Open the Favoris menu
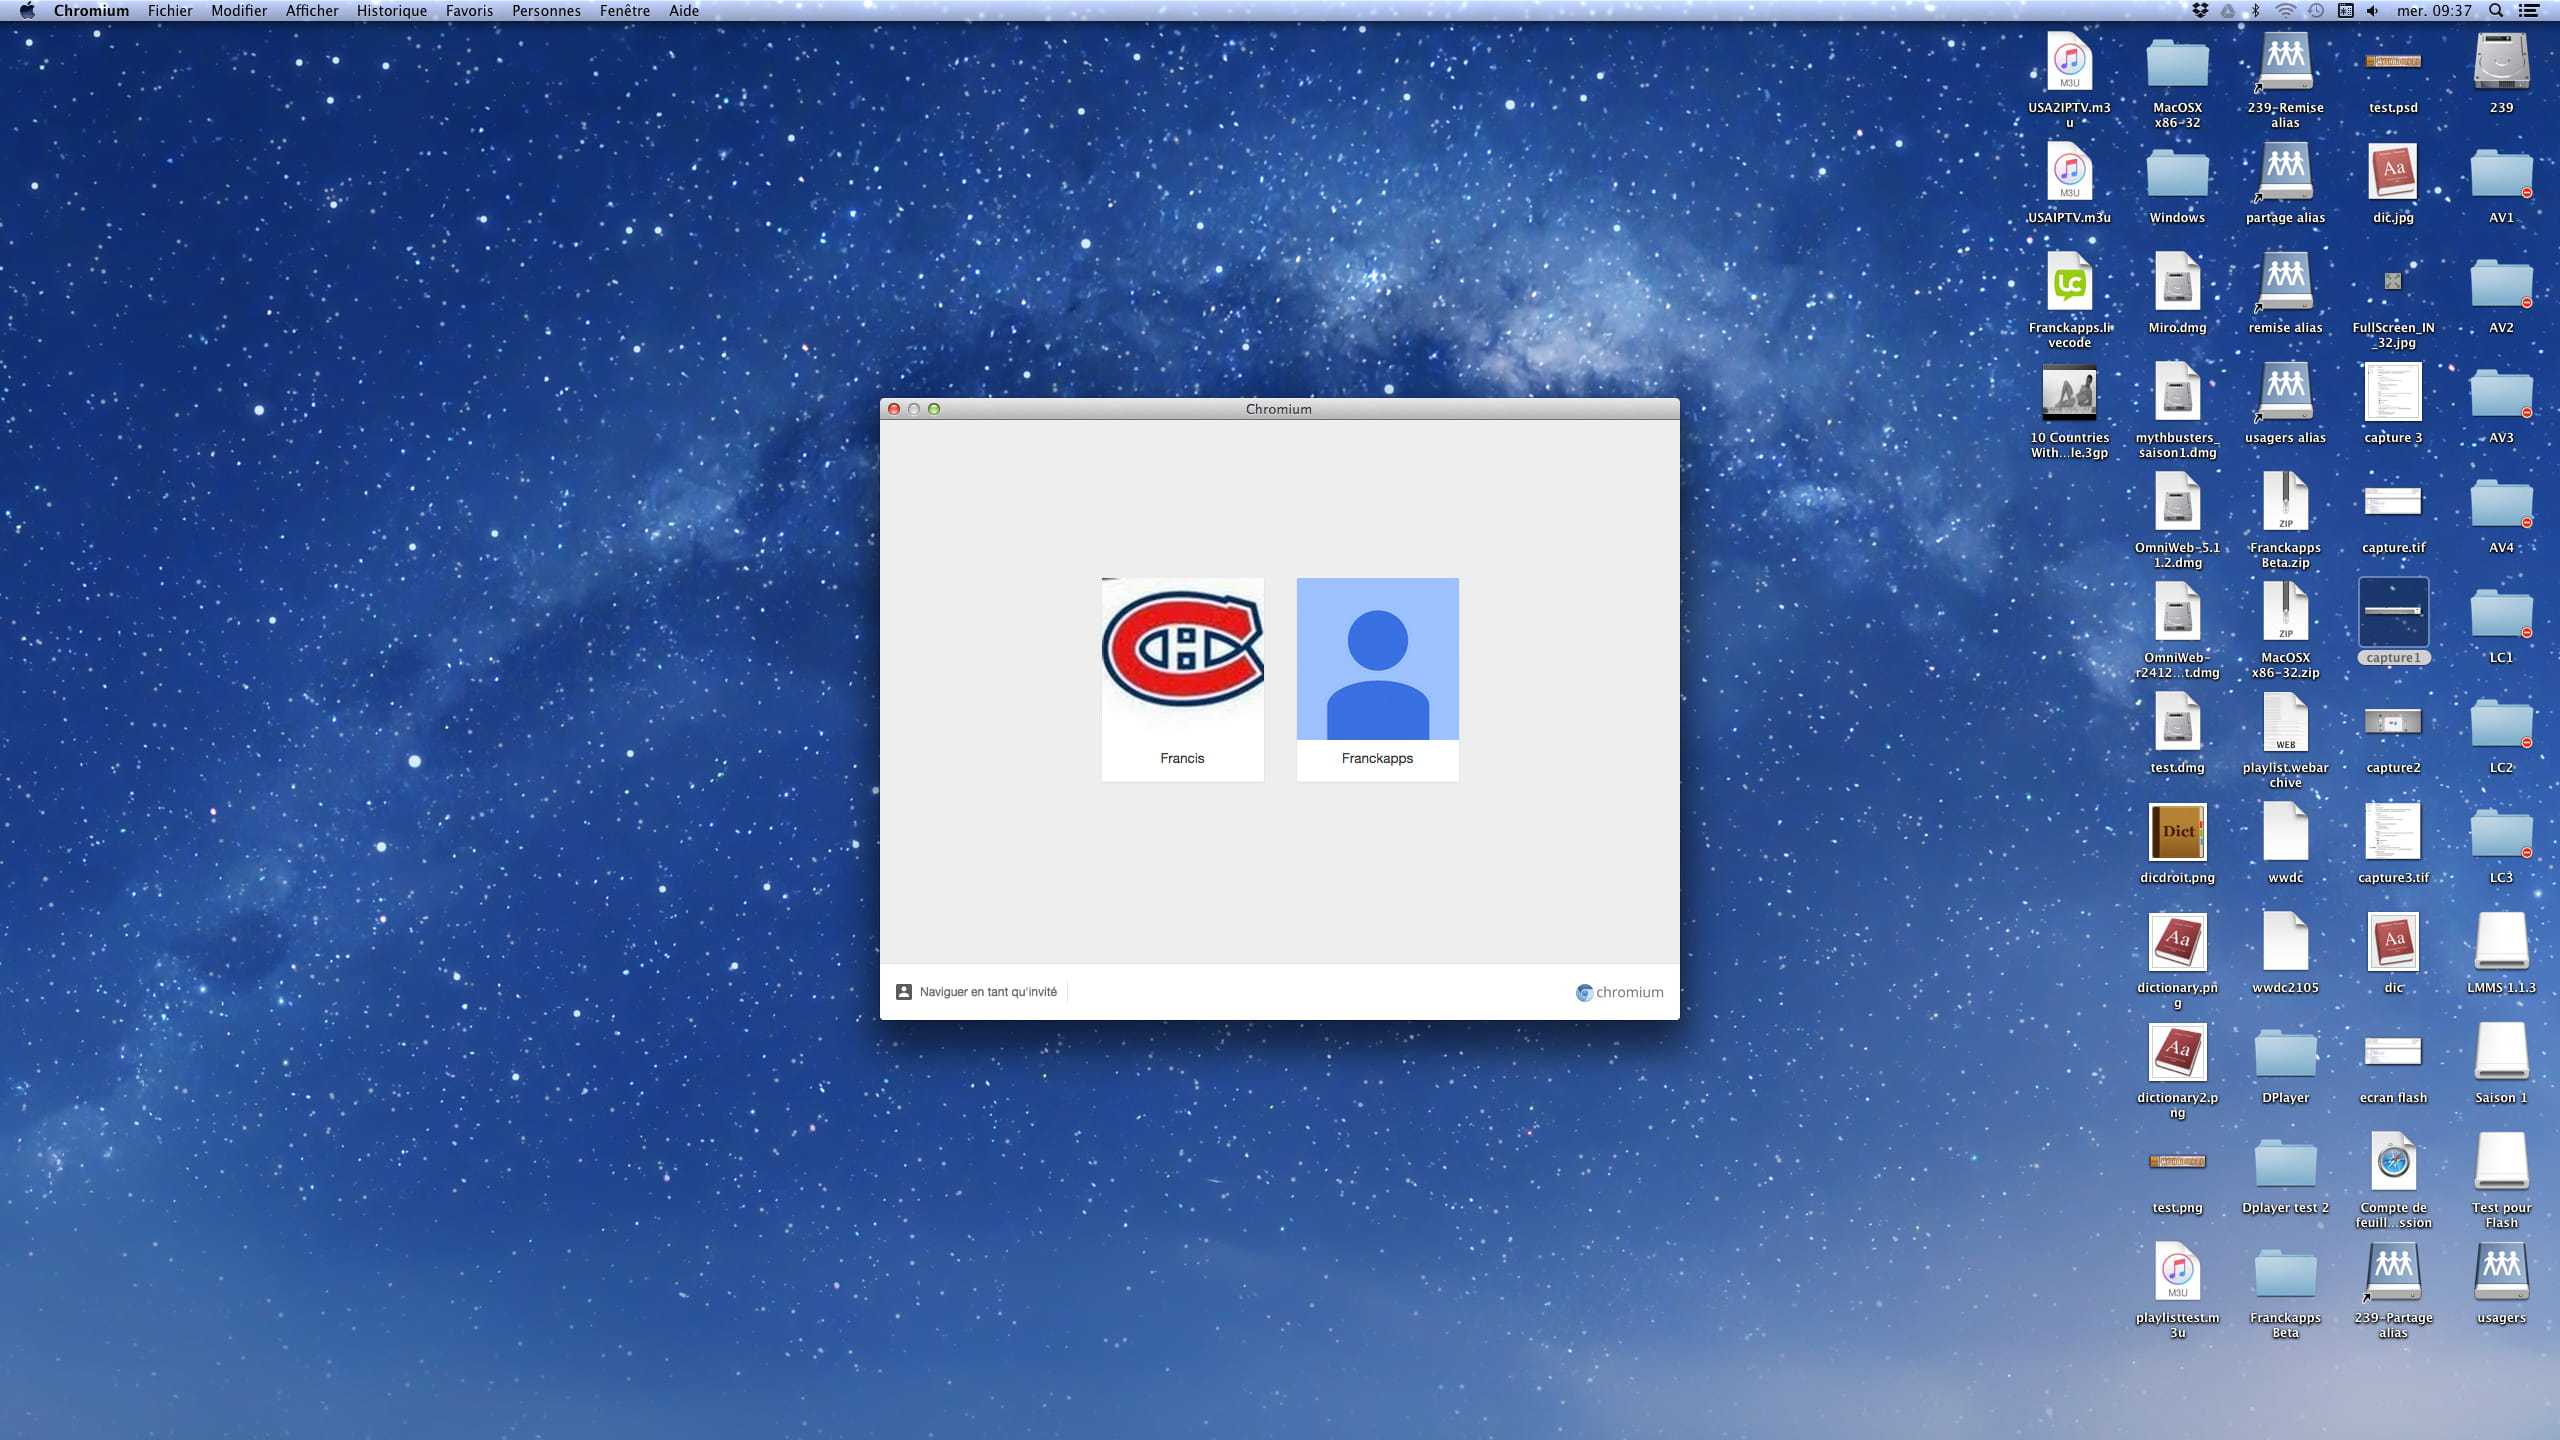Screen dimensions: 2560x1440 tap(469, 11)
